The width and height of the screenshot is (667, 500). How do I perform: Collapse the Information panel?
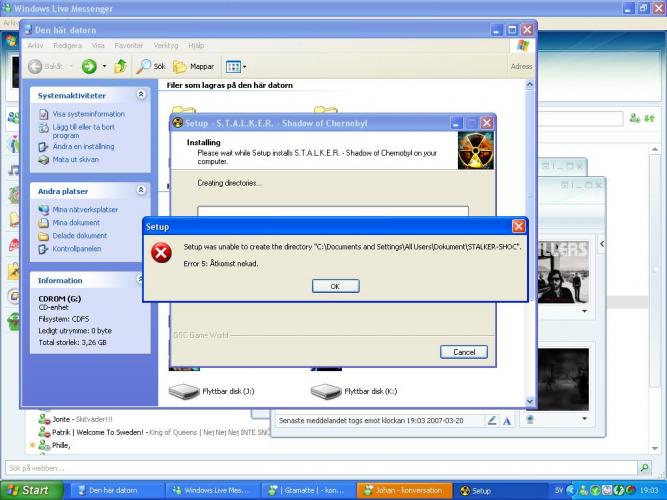pyautogui.click(x=141, y=280)
